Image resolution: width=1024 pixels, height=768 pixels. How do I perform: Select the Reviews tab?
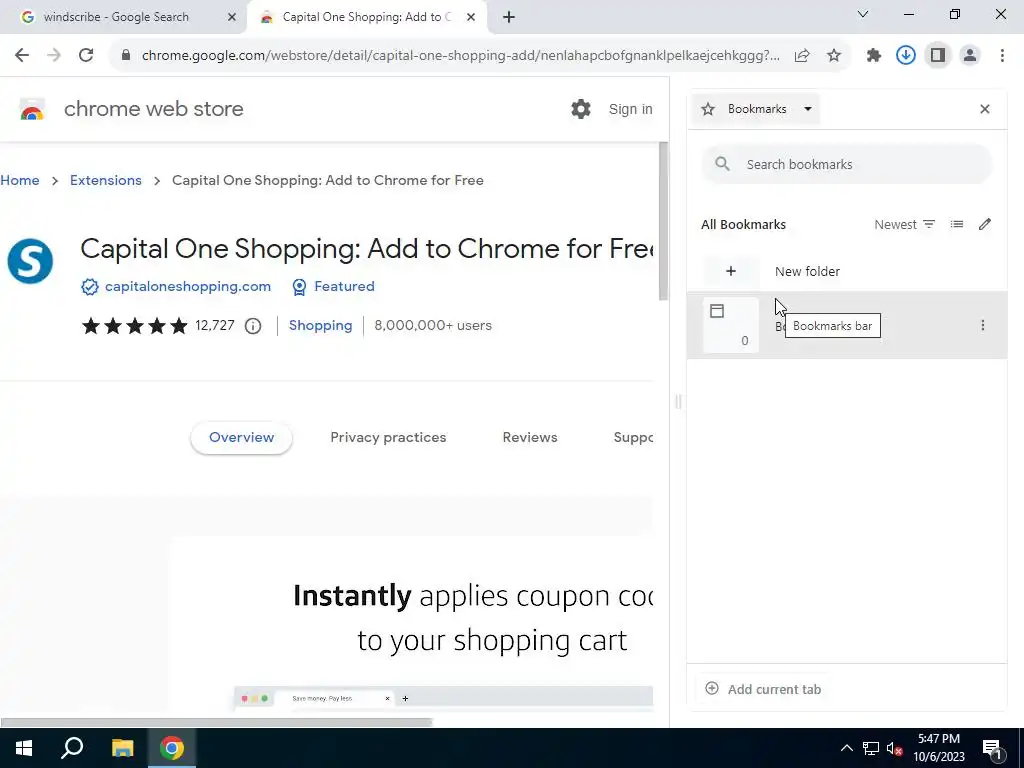coord(530,438)
